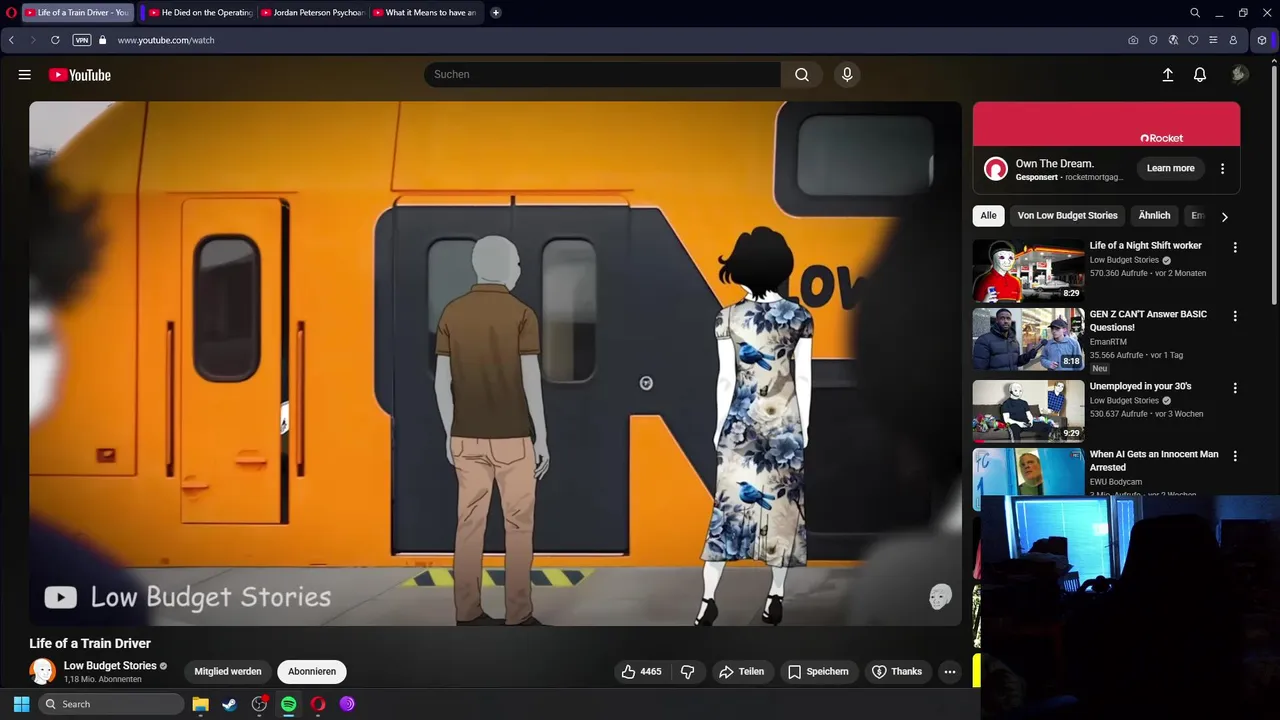The image size is (1280, 720).
Task: Open Unemployed in your 30's thumbnail
Action: click(x=1028, y=411)
